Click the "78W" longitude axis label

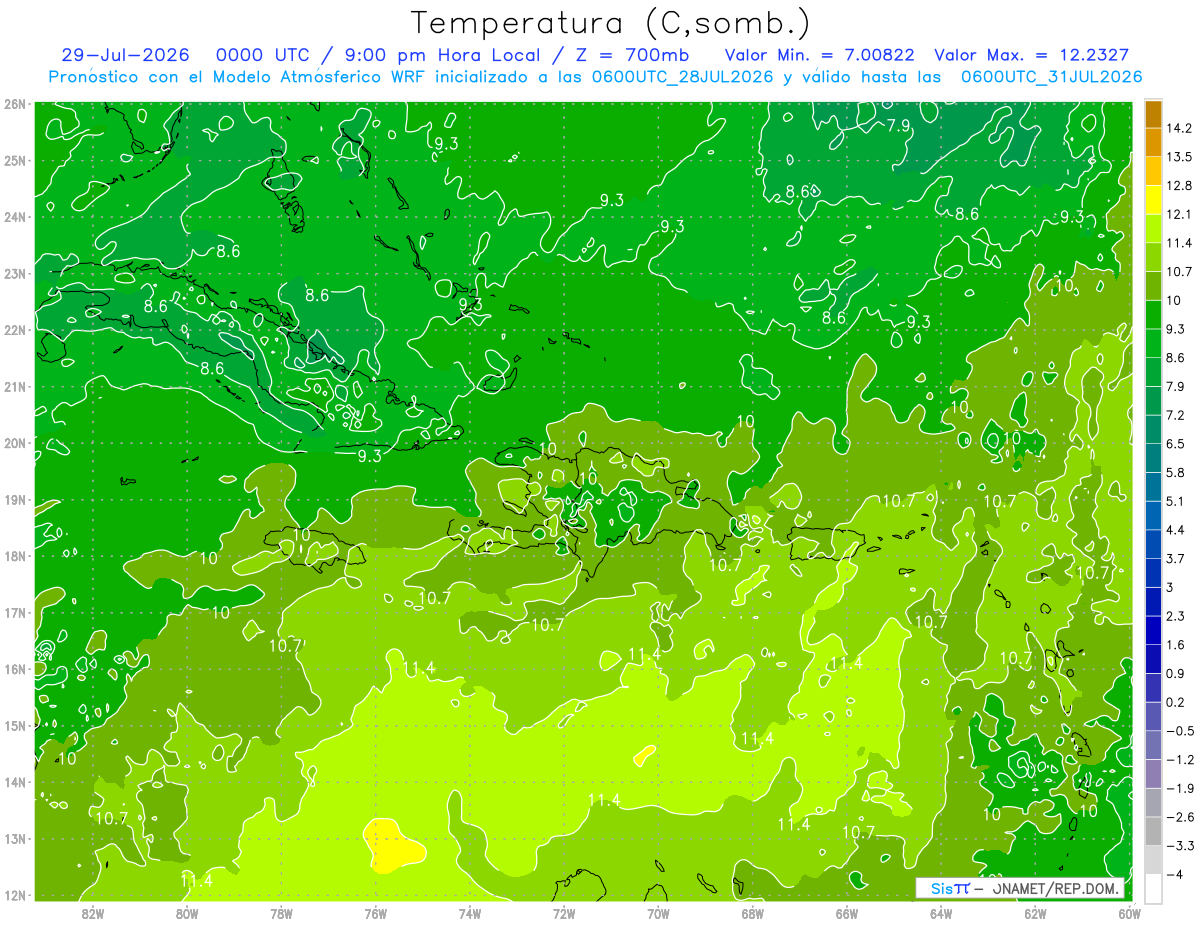point(281,913)
